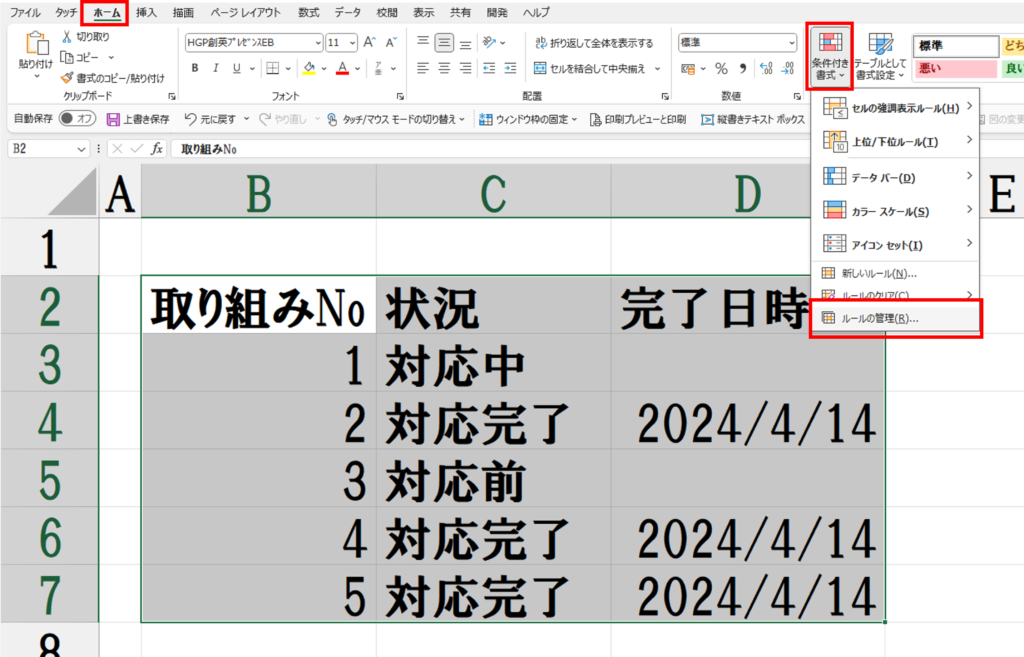Click the Touch/Mouse mode (タッチ/マウス モードの切り替え) button
This screenshot has width=1024, height=657.
396,119
